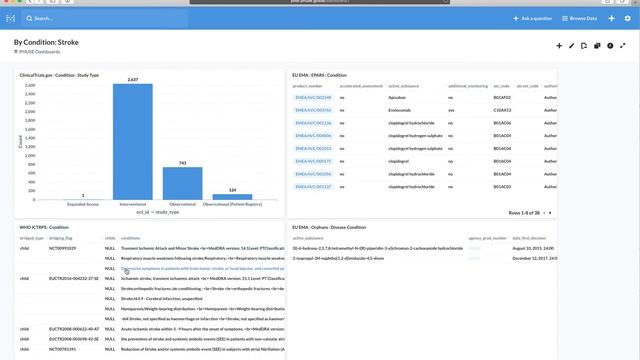640x360 pixels.
Task: Click Rows 1-8 of 38 pagination text
Action: [524, 213]
